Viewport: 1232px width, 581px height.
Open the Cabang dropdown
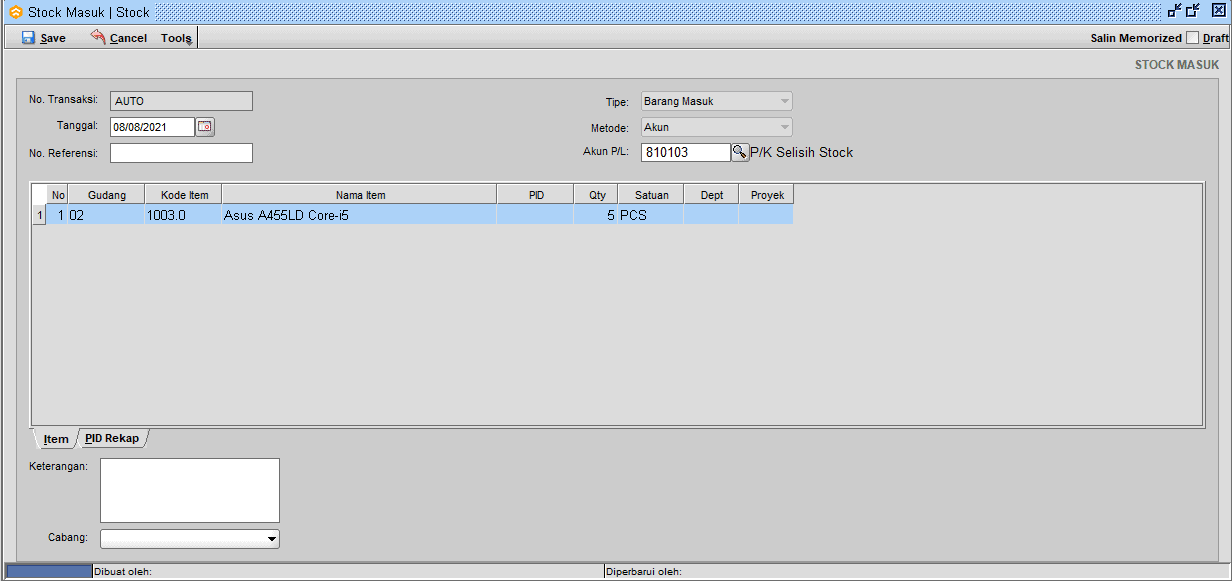click(271, 539)
